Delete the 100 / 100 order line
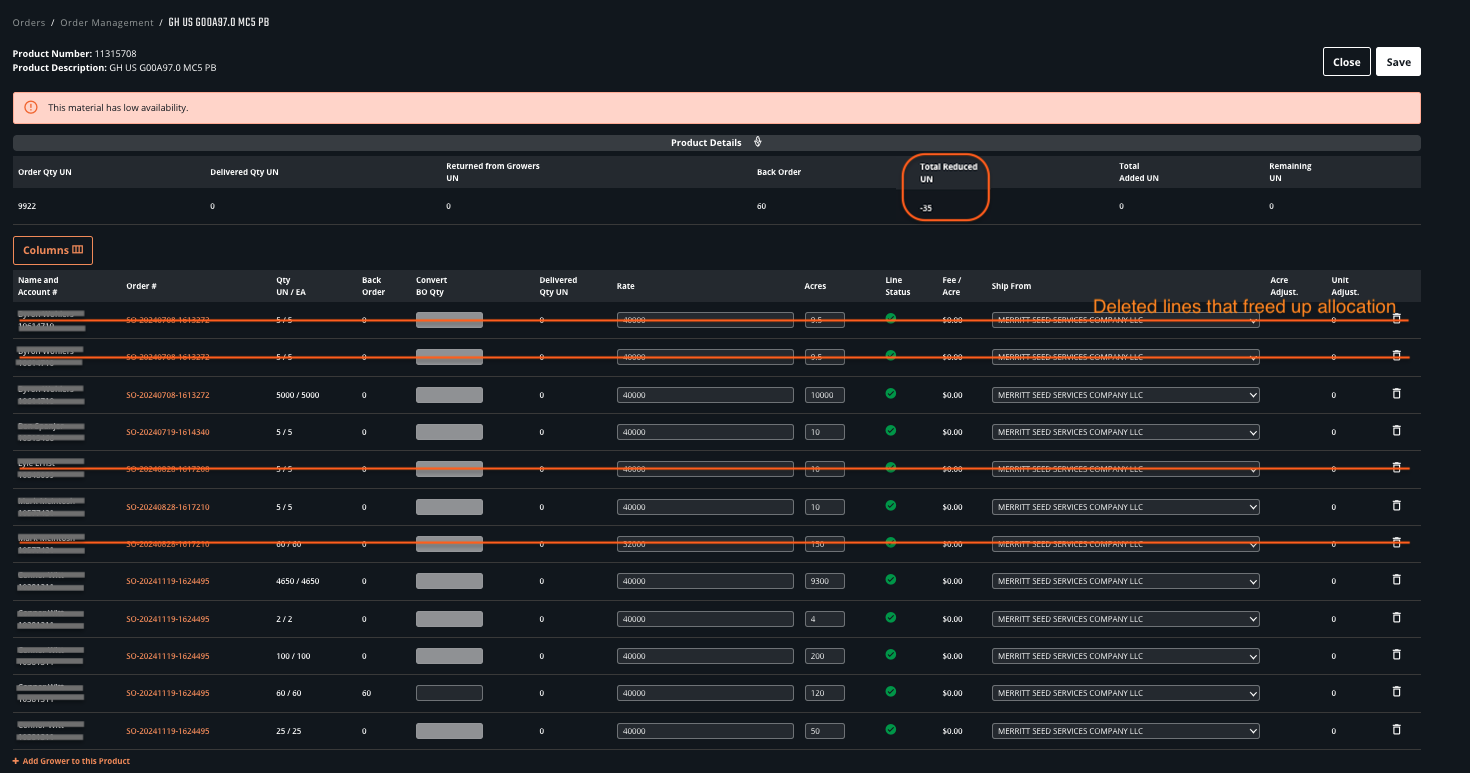Screen dimensions: 1470x773 pyautogui.click(x=1397, y=654)
